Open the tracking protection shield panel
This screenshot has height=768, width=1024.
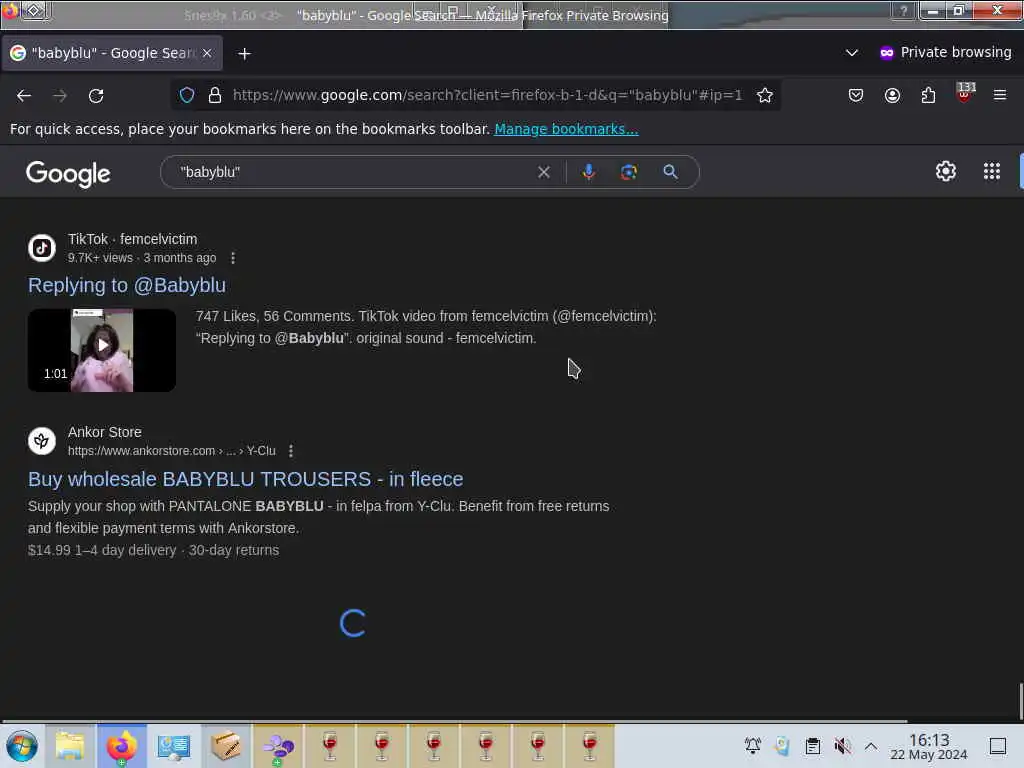pyautogui.click(x=187, y=95)
